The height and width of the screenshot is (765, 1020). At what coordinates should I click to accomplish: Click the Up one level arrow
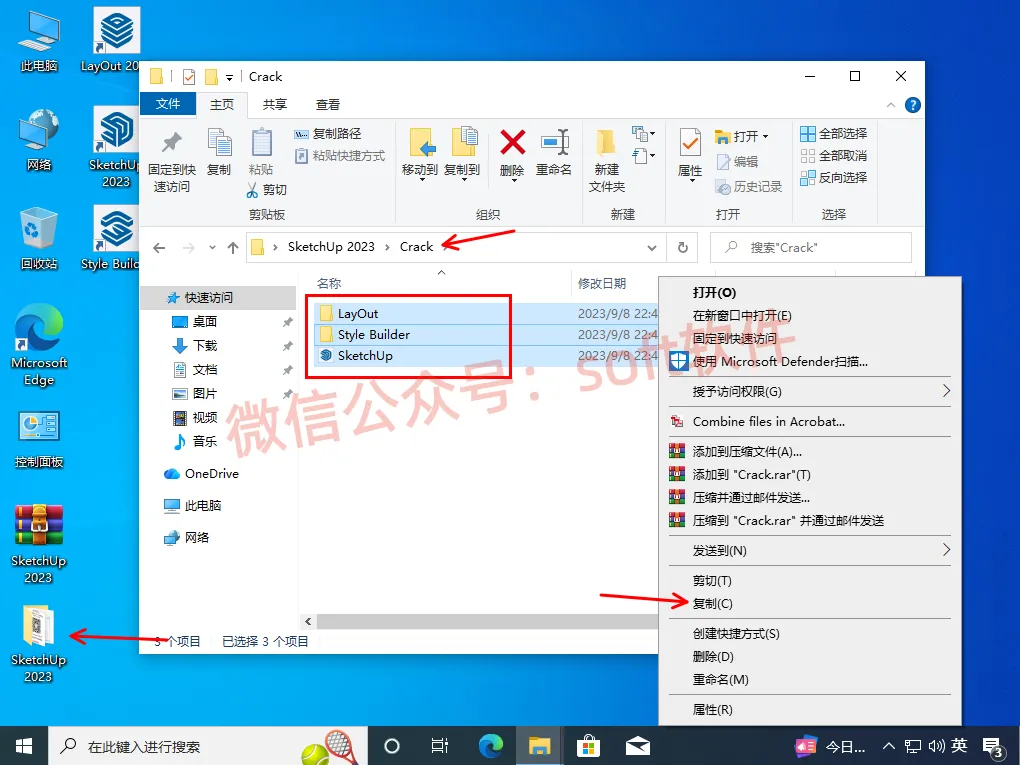click(233, 248)
